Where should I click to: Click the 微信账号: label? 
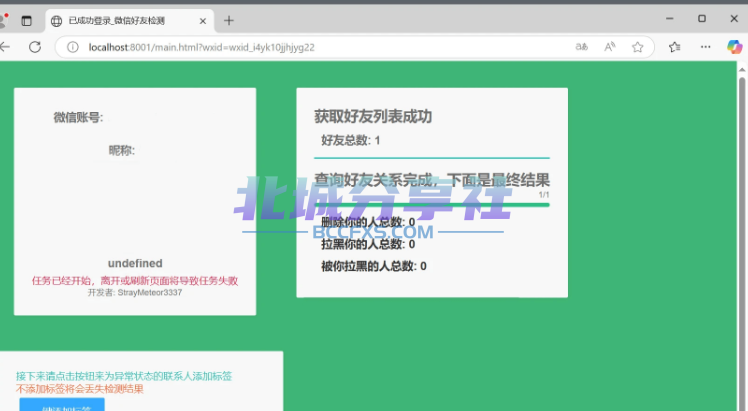(x=78, y=117)
